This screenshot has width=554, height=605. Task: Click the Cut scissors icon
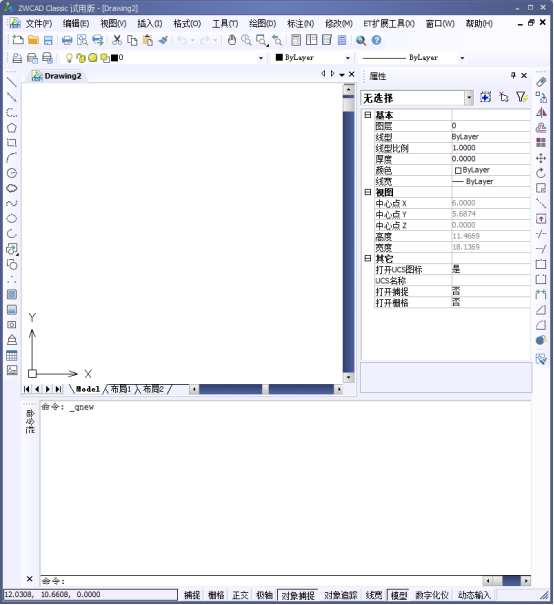117,40
